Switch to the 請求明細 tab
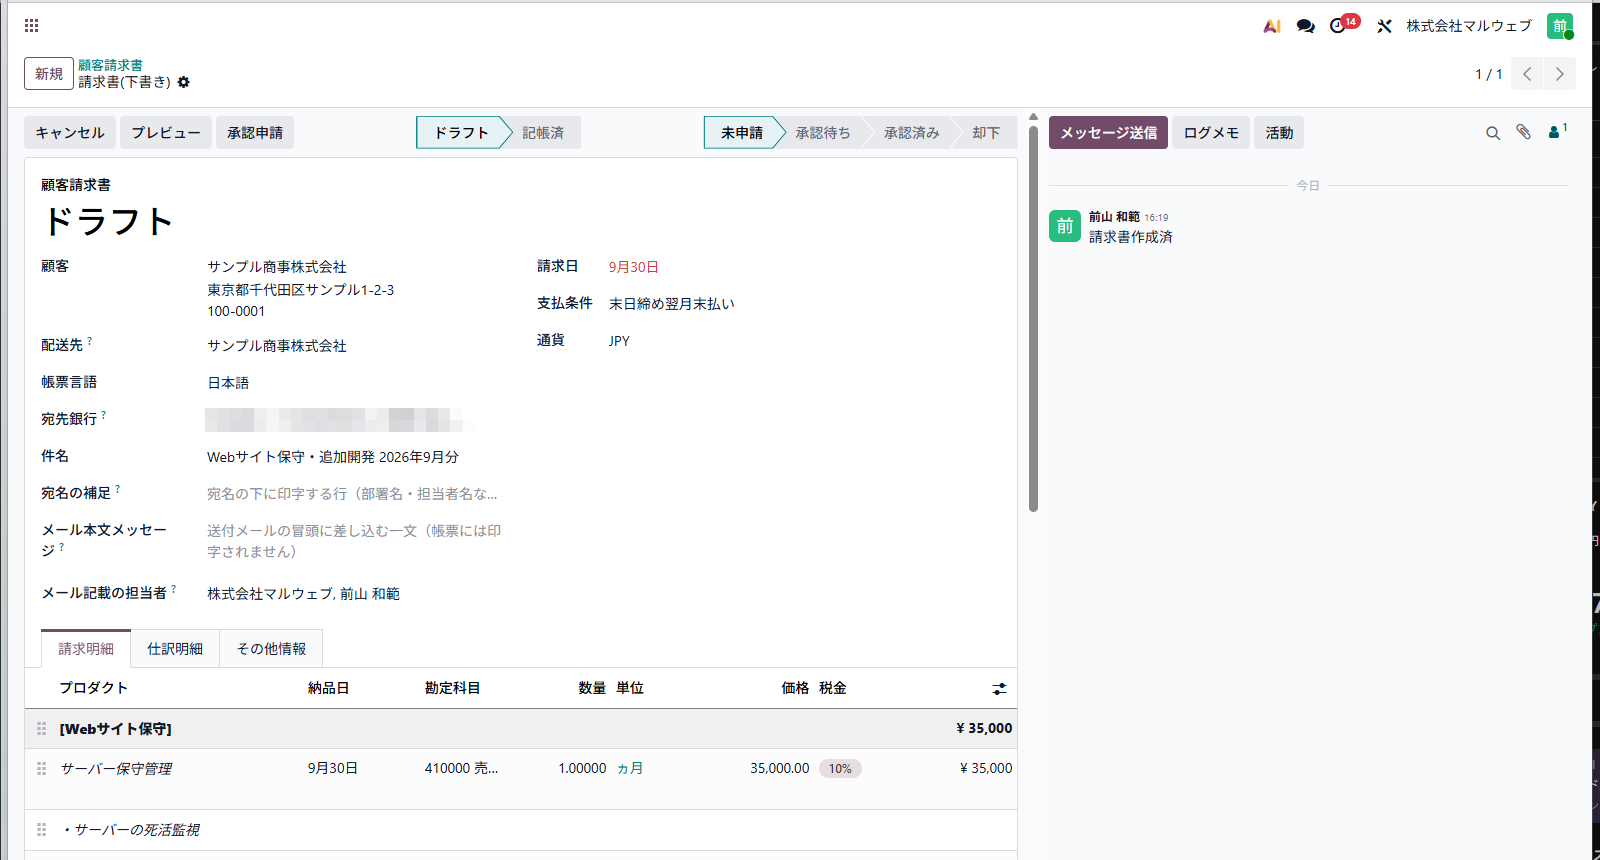Viewport: 1600px width, 860px height. 86,649
